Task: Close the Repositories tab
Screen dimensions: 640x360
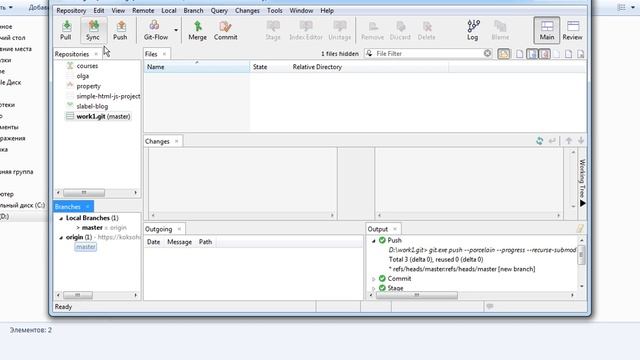Action: tap(96, 54)
